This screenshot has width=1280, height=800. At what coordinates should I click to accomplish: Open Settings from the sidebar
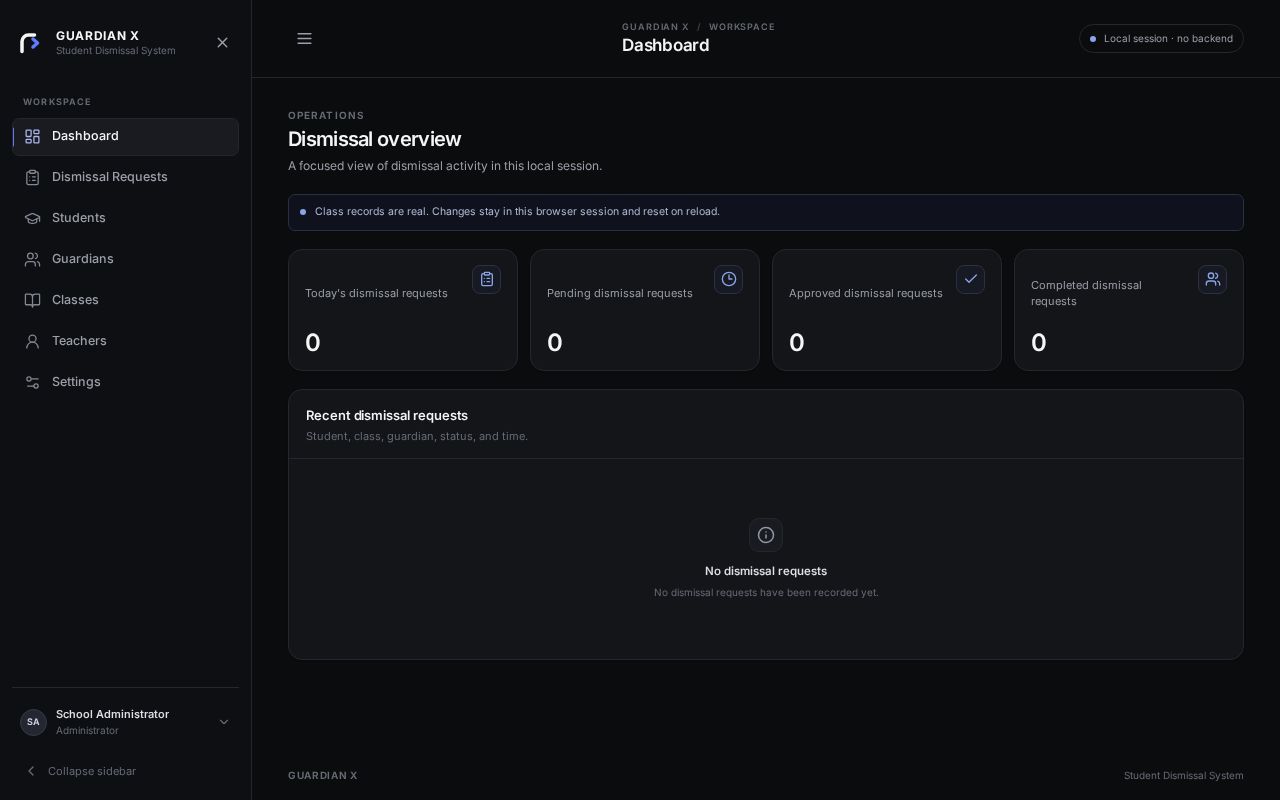pos(126,382)
